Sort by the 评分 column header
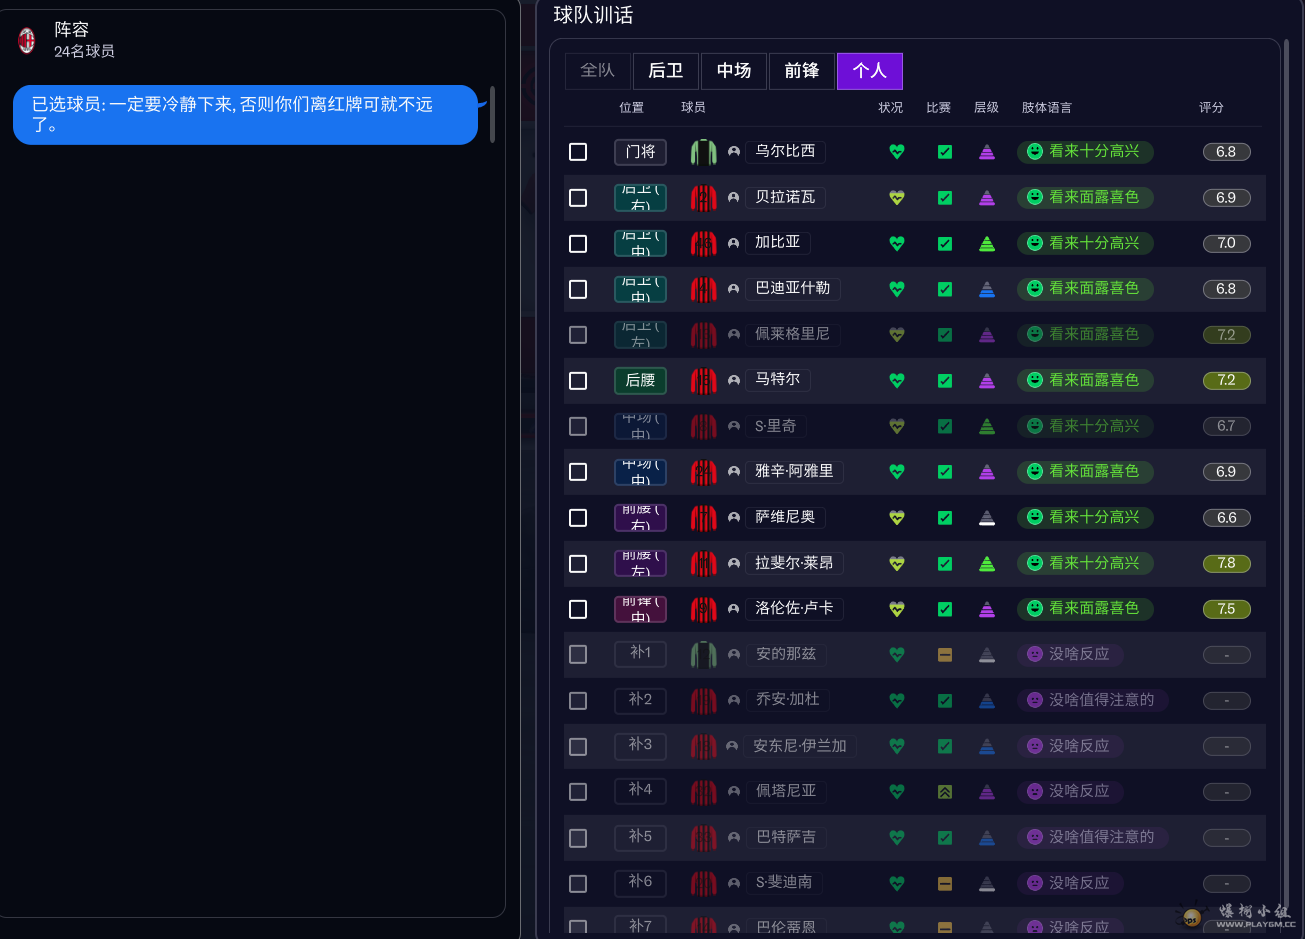1305x939 pixels. tap(1211, 107)
